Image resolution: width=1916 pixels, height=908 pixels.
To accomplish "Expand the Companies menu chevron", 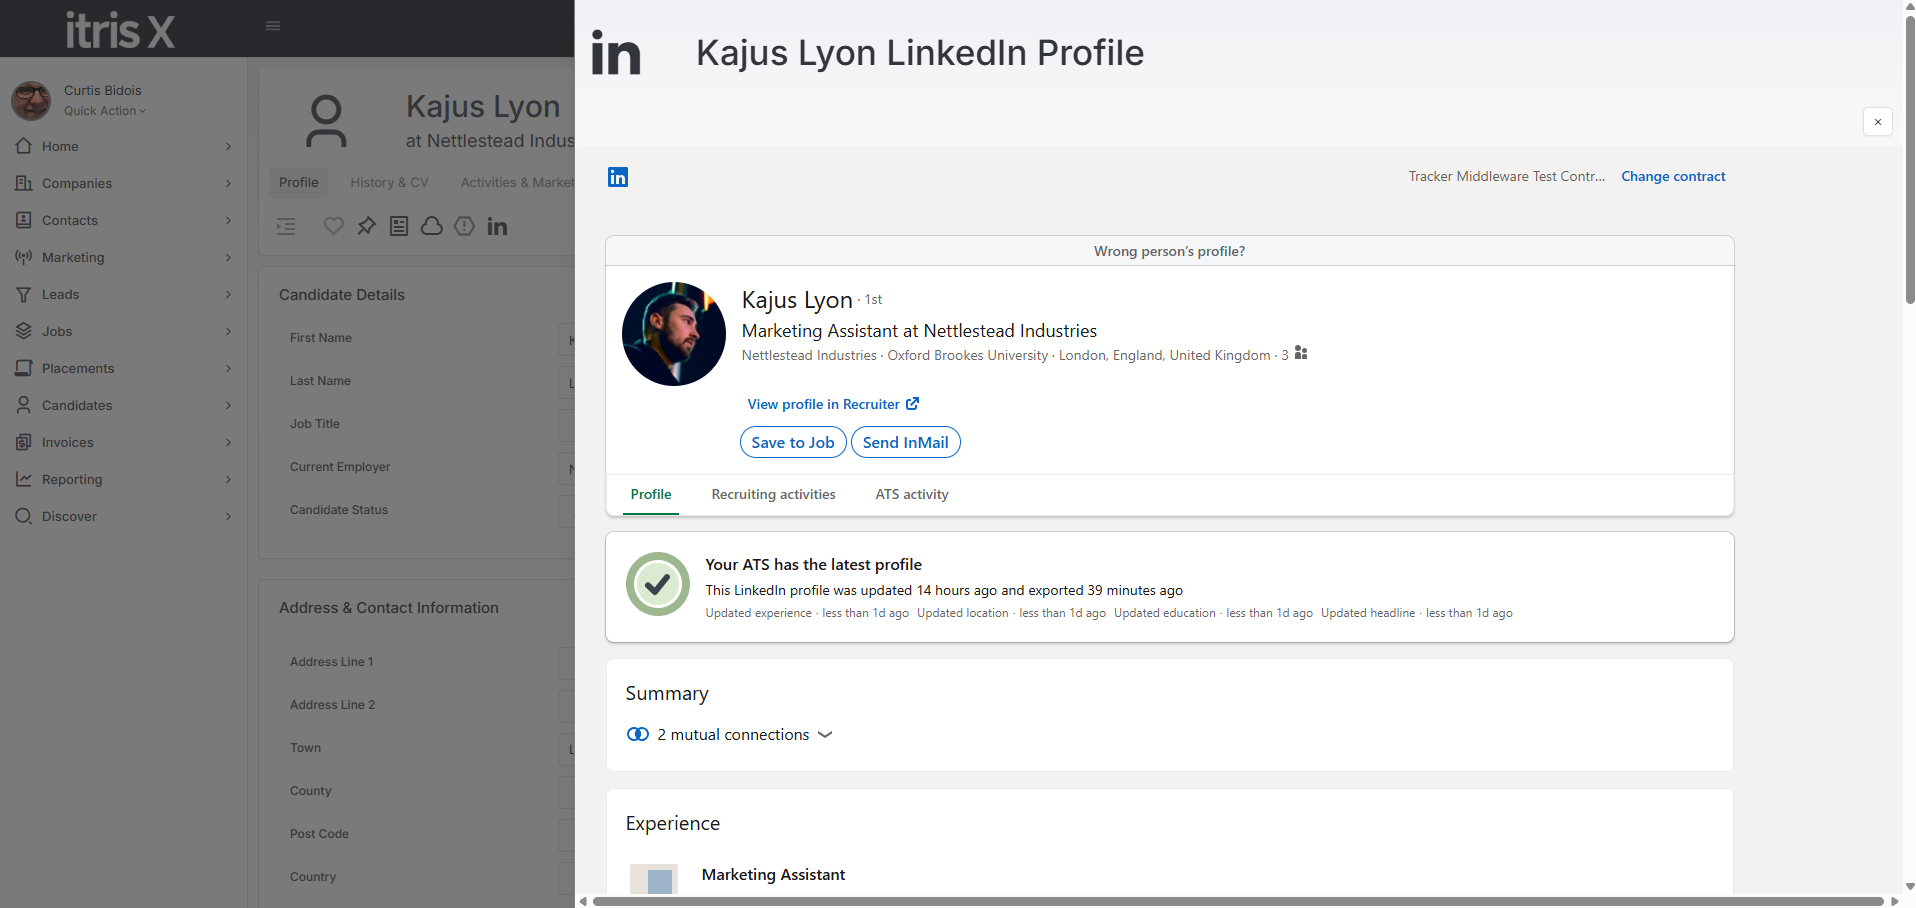I will point(228,184).
